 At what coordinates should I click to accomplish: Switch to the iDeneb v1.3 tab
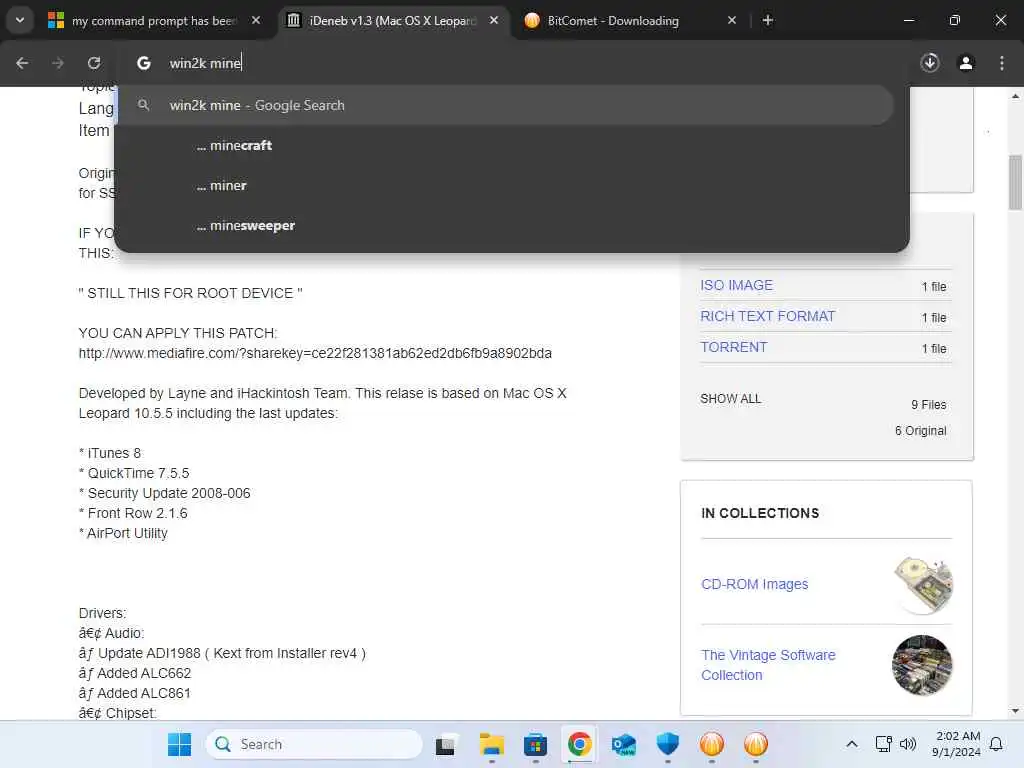point(393,21)
